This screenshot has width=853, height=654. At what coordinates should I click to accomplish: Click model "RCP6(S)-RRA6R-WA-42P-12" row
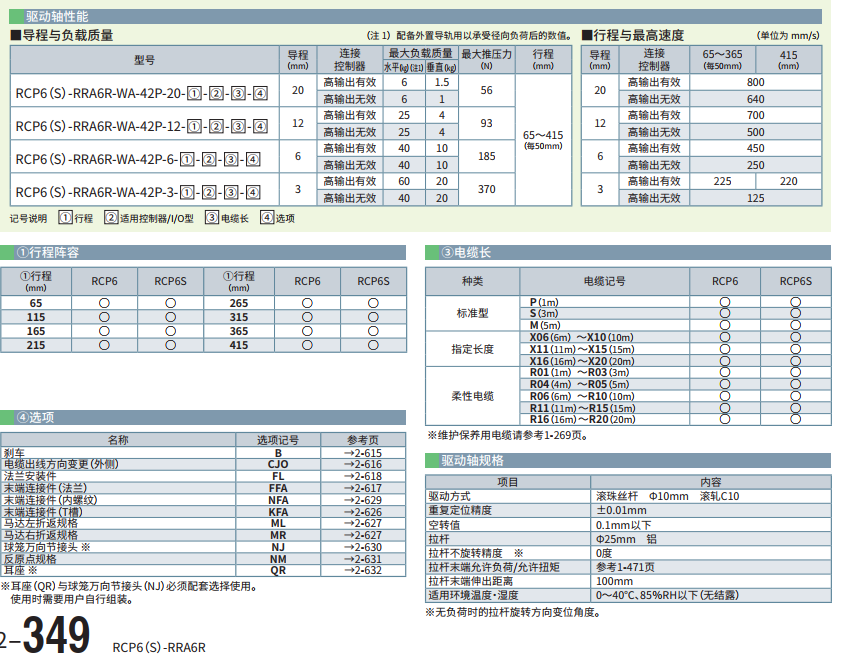tap(141, 126)
